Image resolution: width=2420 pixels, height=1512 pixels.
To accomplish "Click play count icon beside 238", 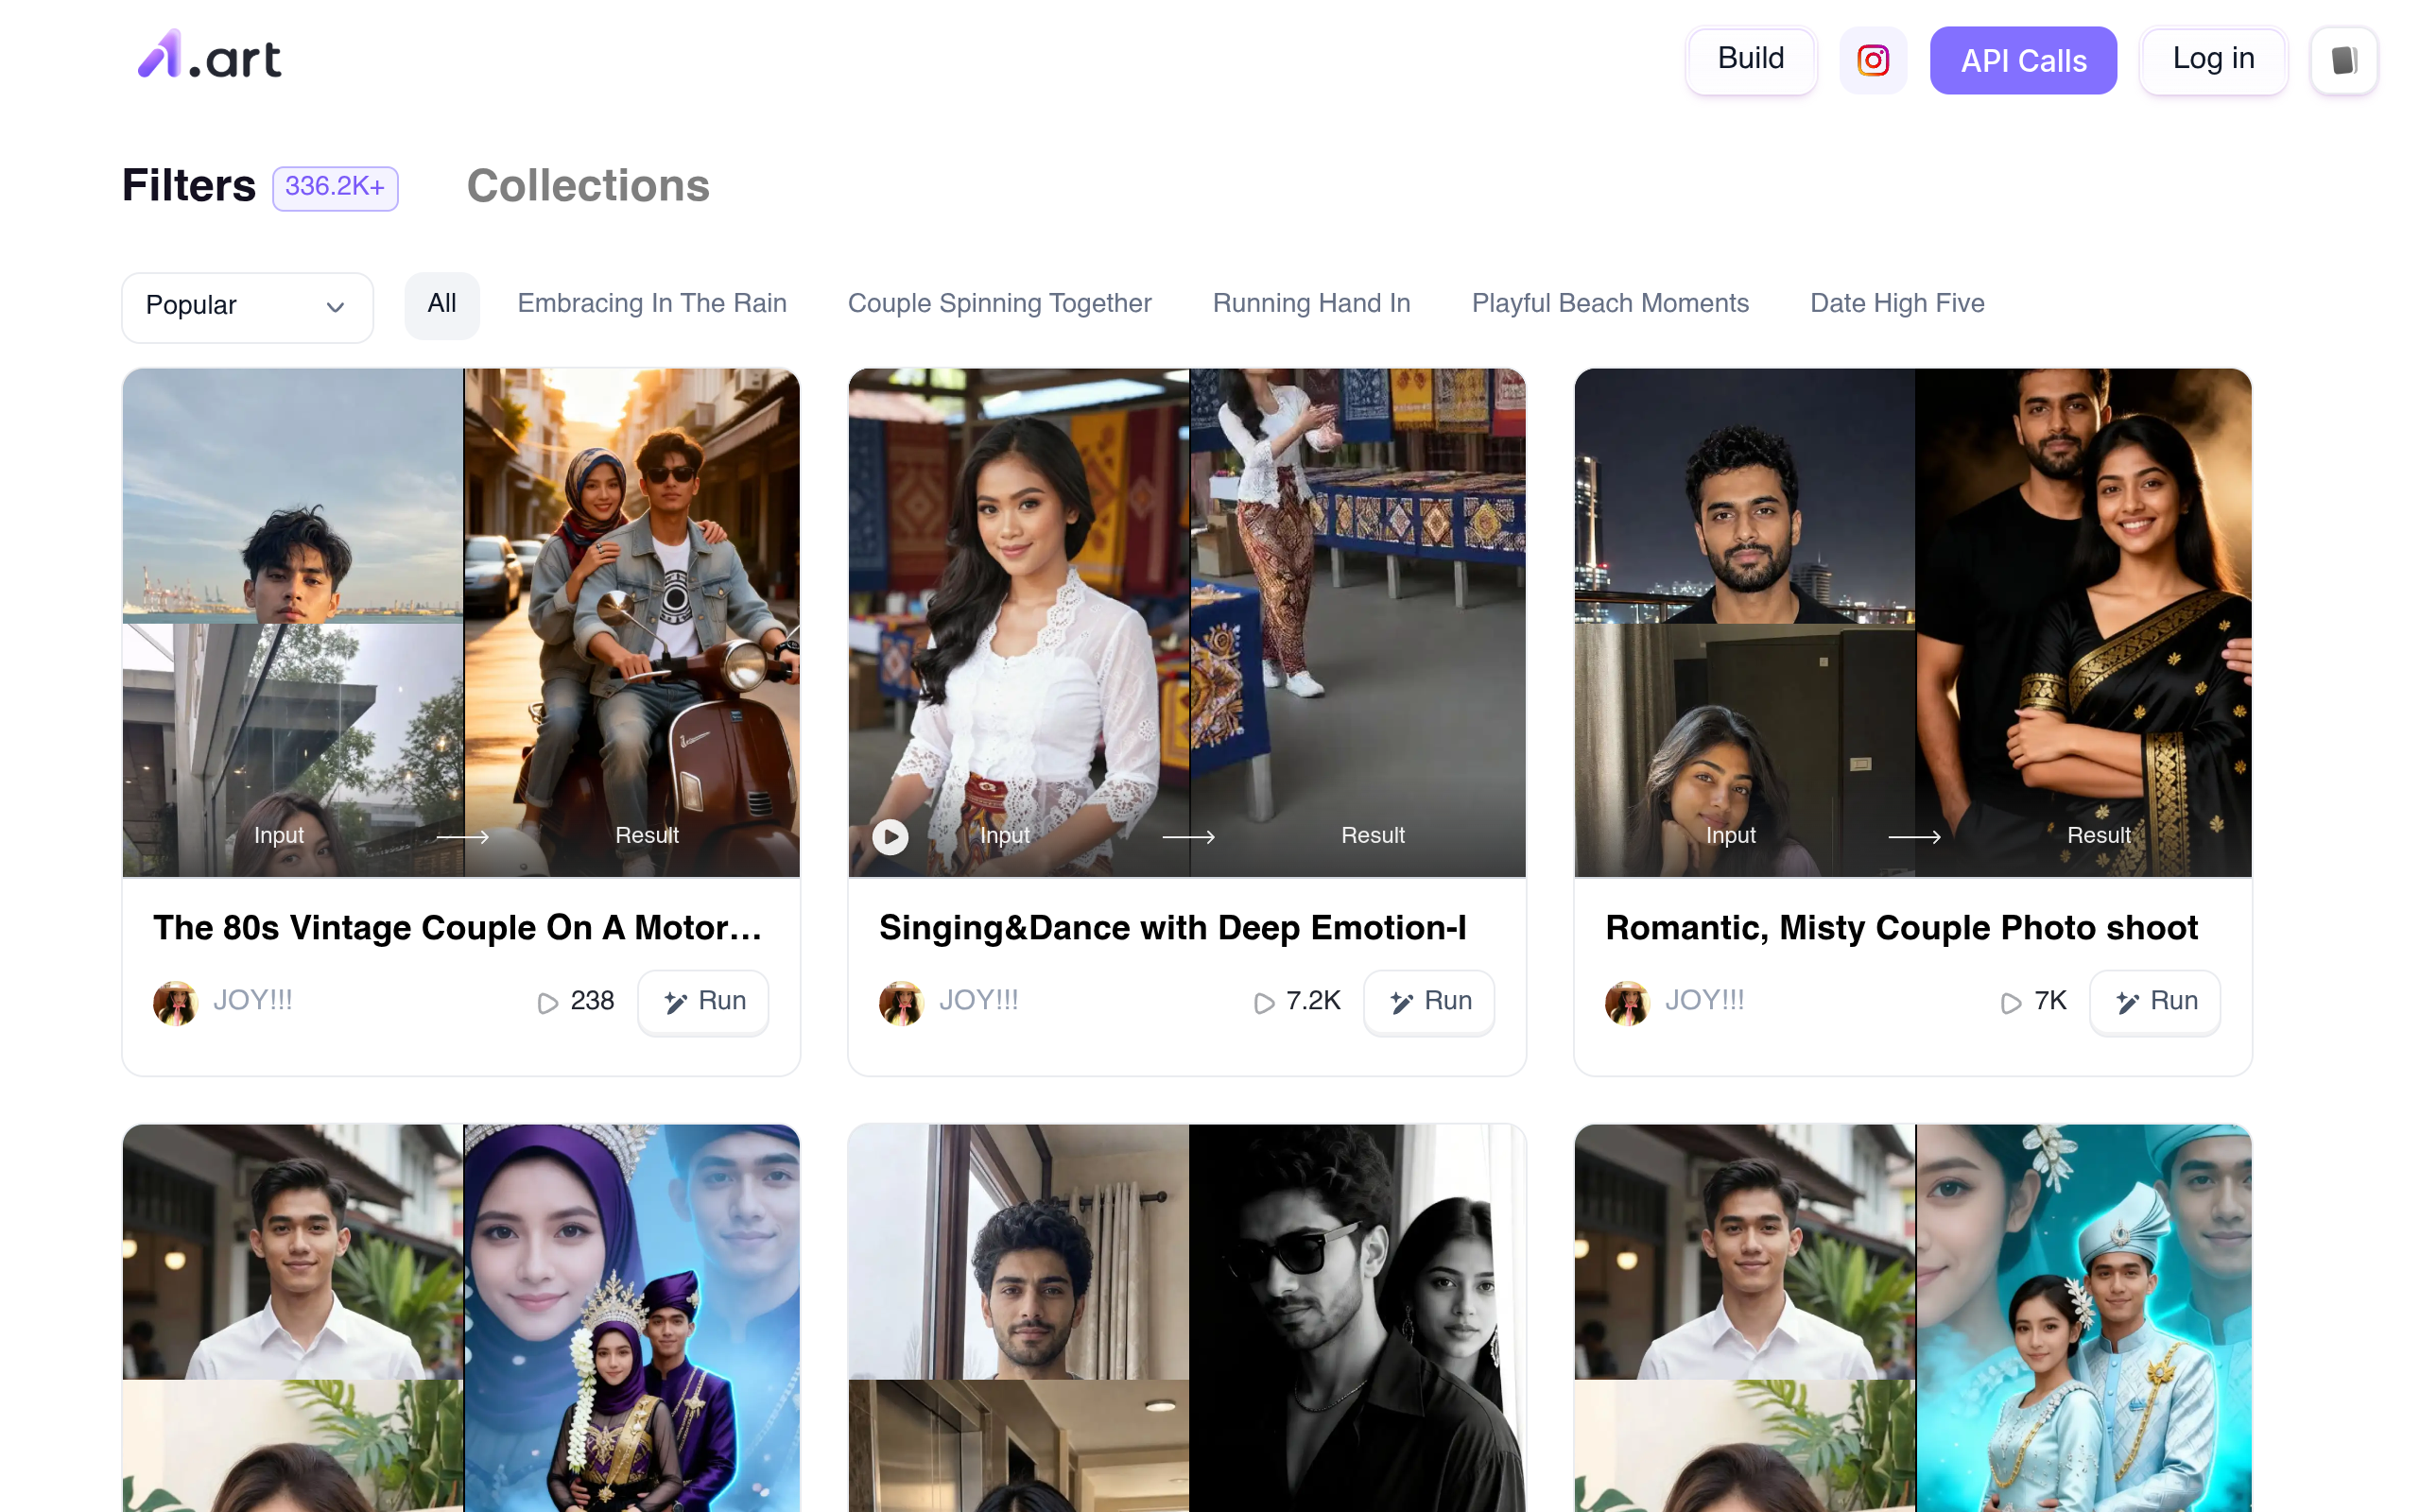I will click(548, 1002).
